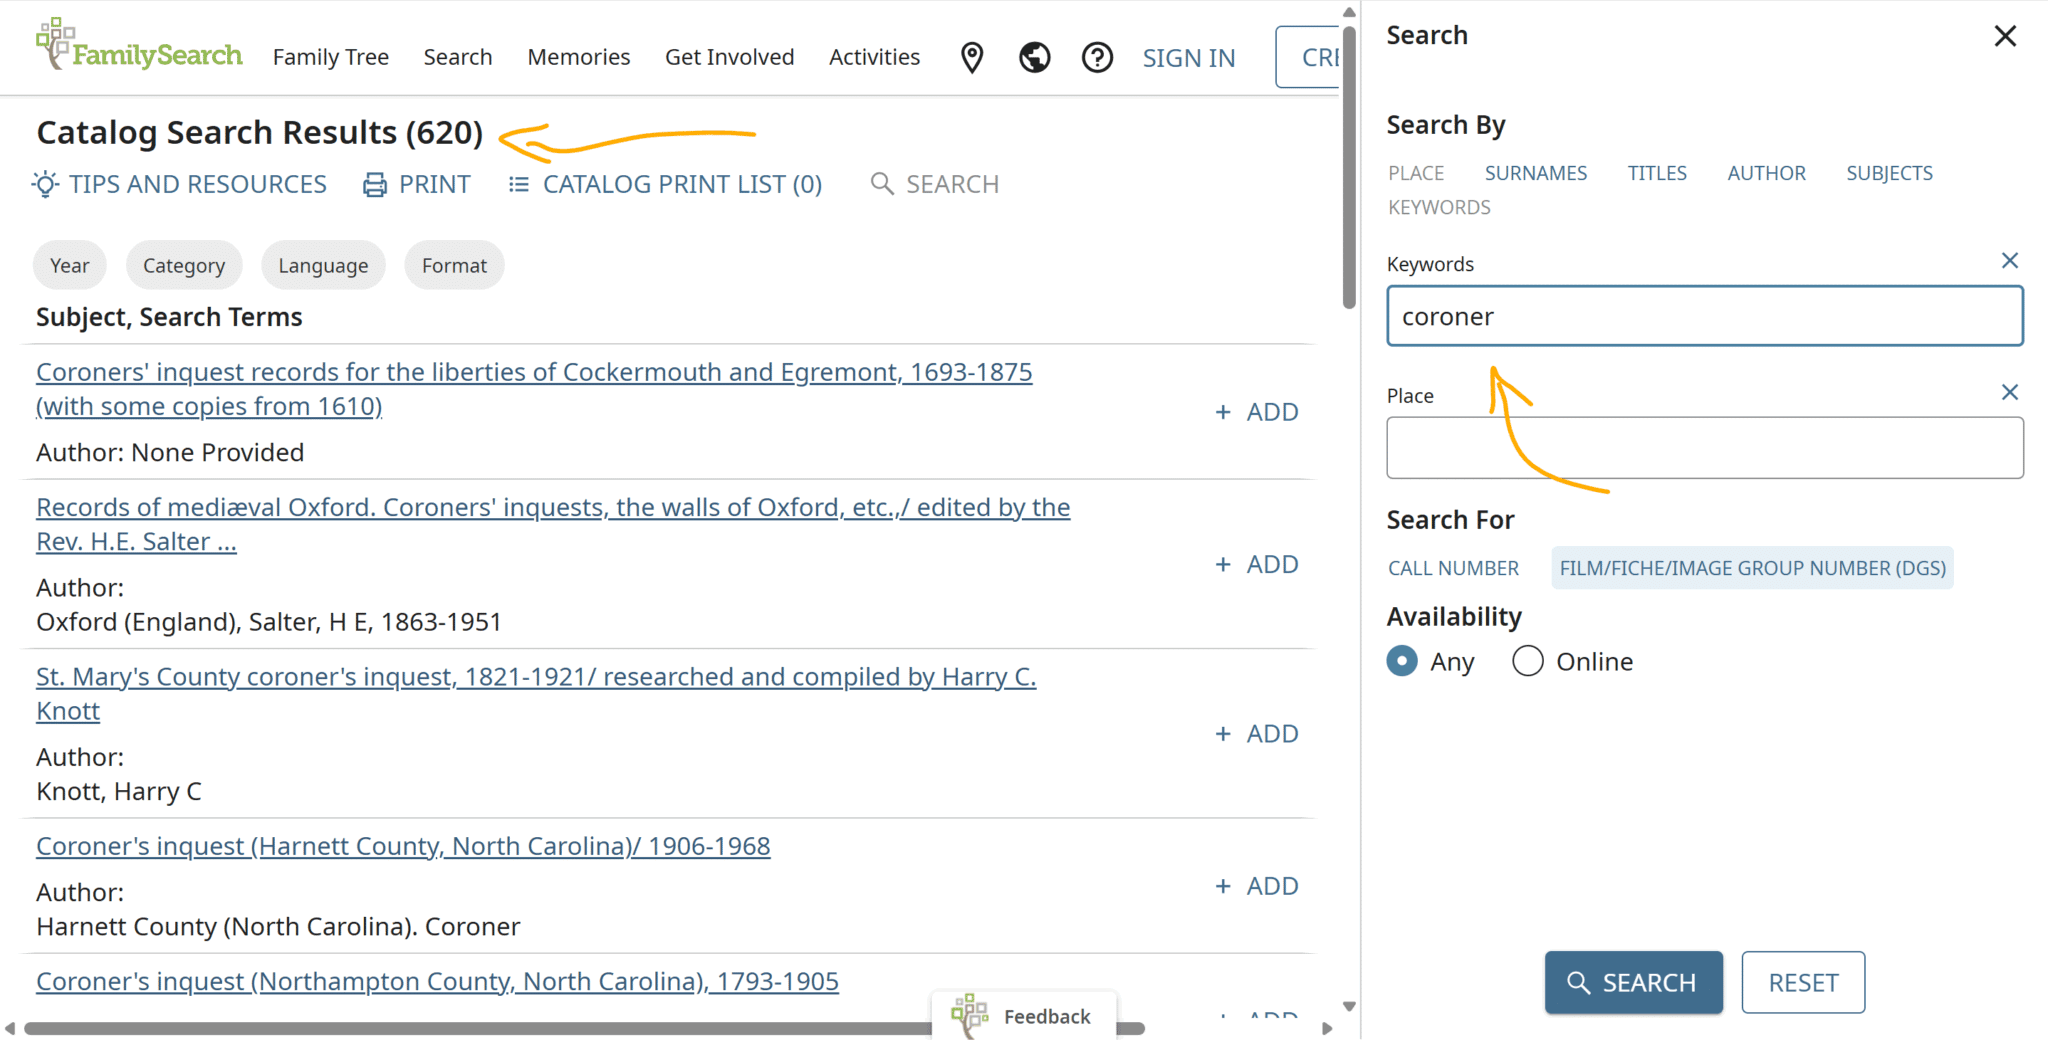
Task: Toggle Film/Fiche/Image Group Number (DGS) option
Action: (1752, 568)
